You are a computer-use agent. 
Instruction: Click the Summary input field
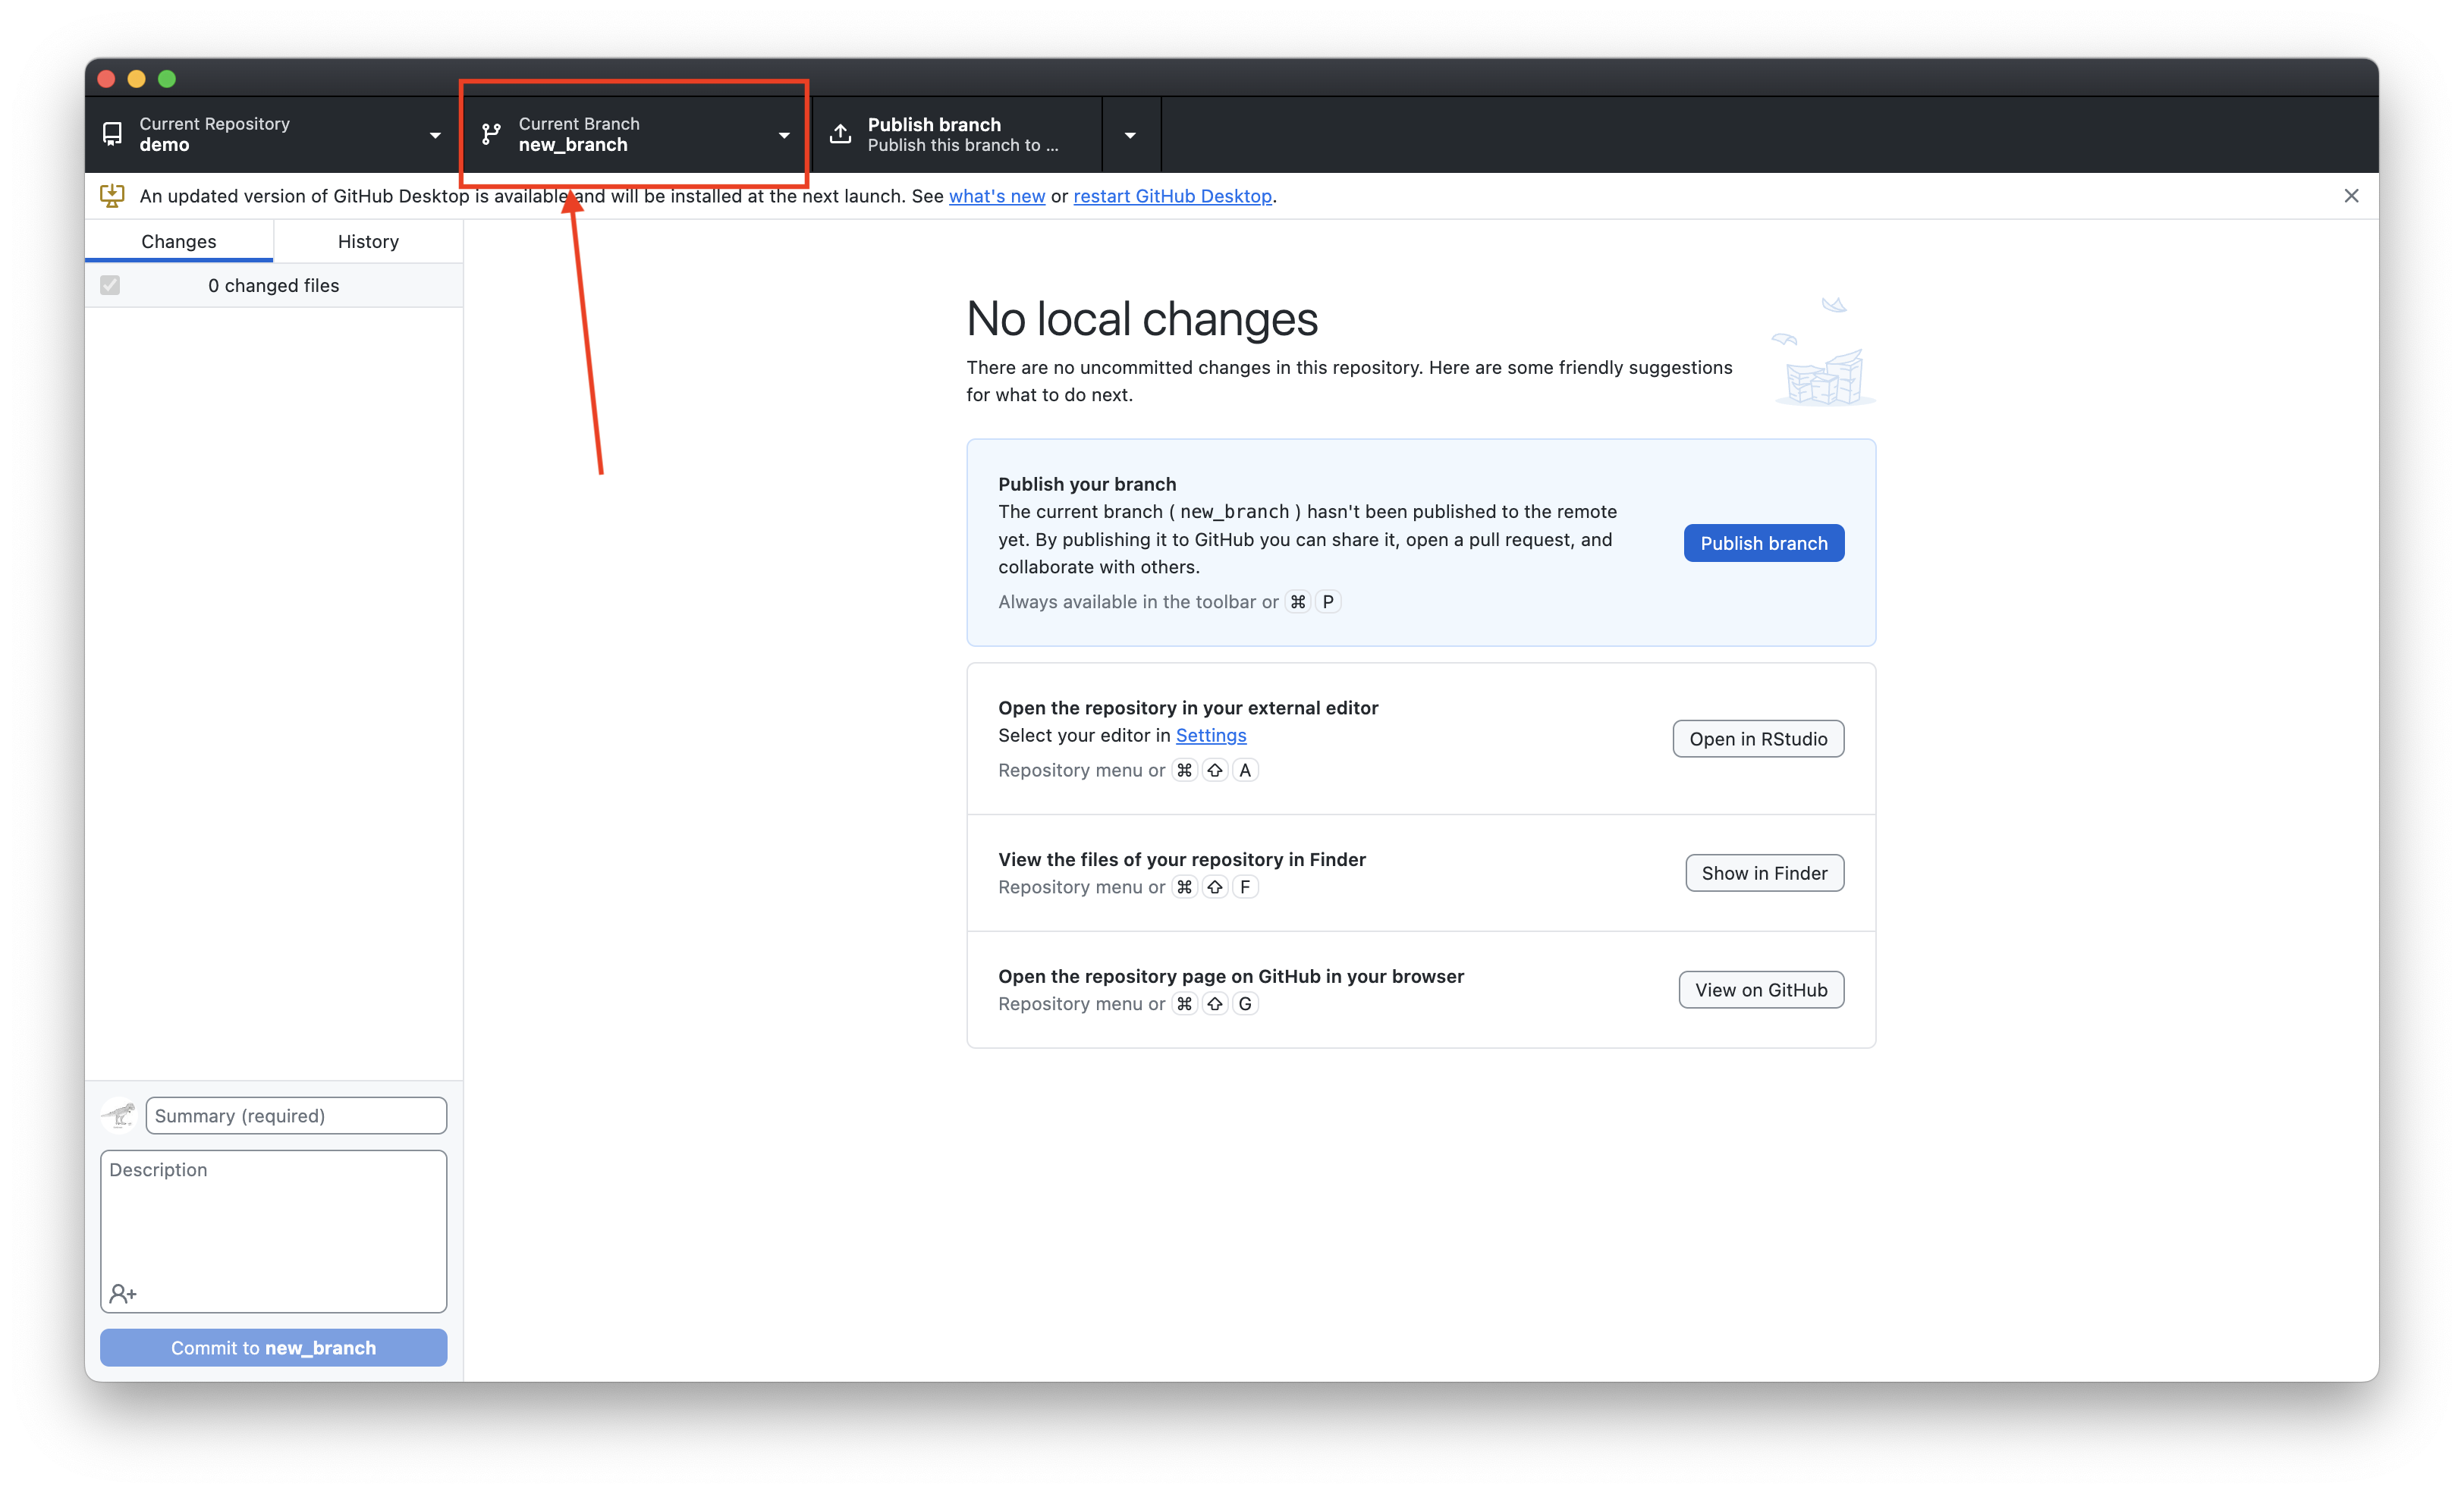point(296,1115)
